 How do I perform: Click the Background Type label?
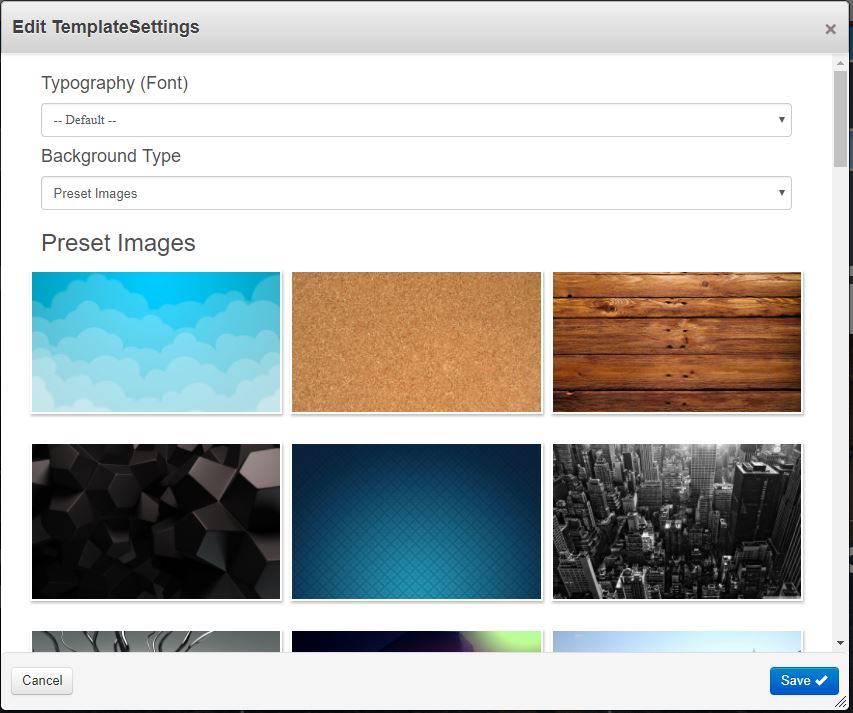[x=111, y=156]
